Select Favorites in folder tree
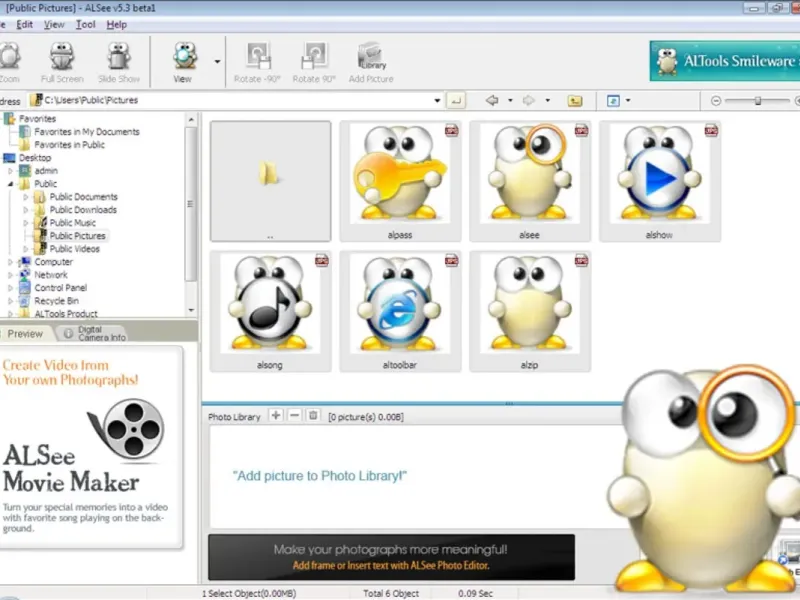This screenshot has width=800, height=600. pyautogui.click(x=37, y=118)
